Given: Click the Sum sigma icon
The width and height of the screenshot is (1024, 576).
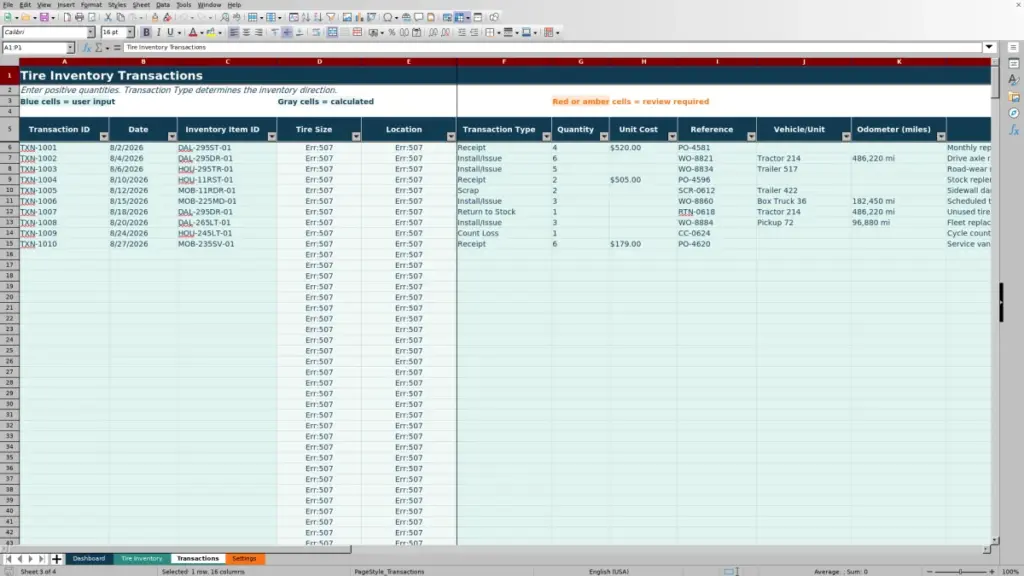Looking at the screenshot, I should pyautogui.click(x=99, y=48).
